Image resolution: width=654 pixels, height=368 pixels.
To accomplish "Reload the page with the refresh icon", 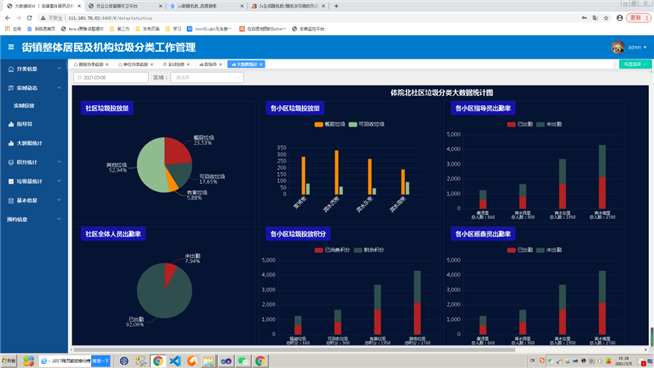I will [x=29, y=18].
